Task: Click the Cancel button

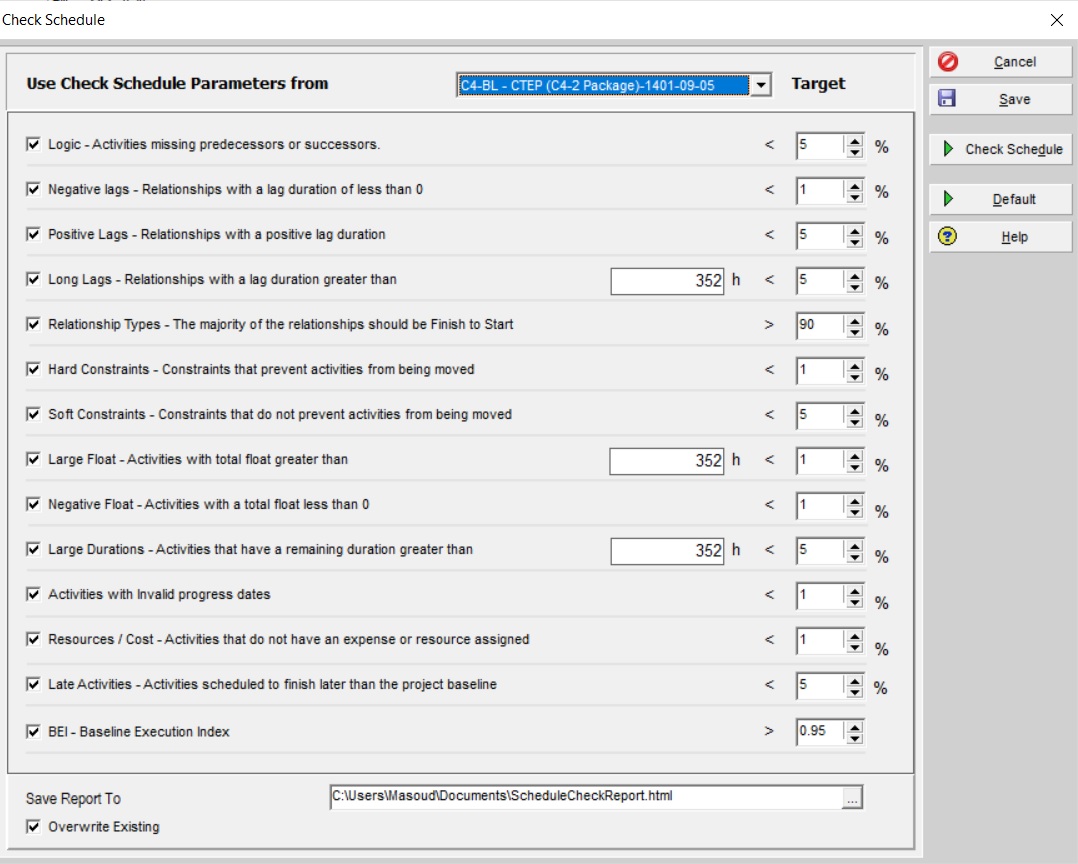Action: coord(1000,62)
